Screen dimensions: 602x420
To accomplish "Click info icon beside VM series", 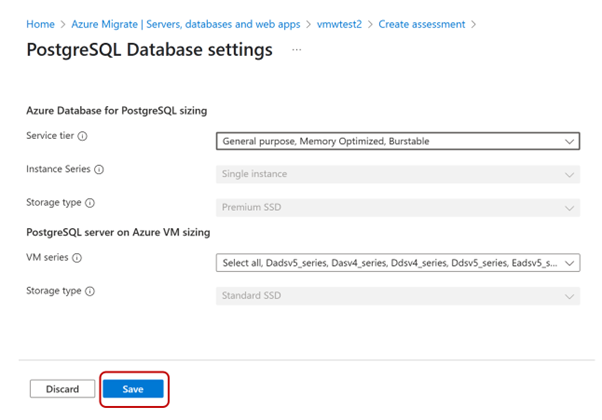I will 78,258.
